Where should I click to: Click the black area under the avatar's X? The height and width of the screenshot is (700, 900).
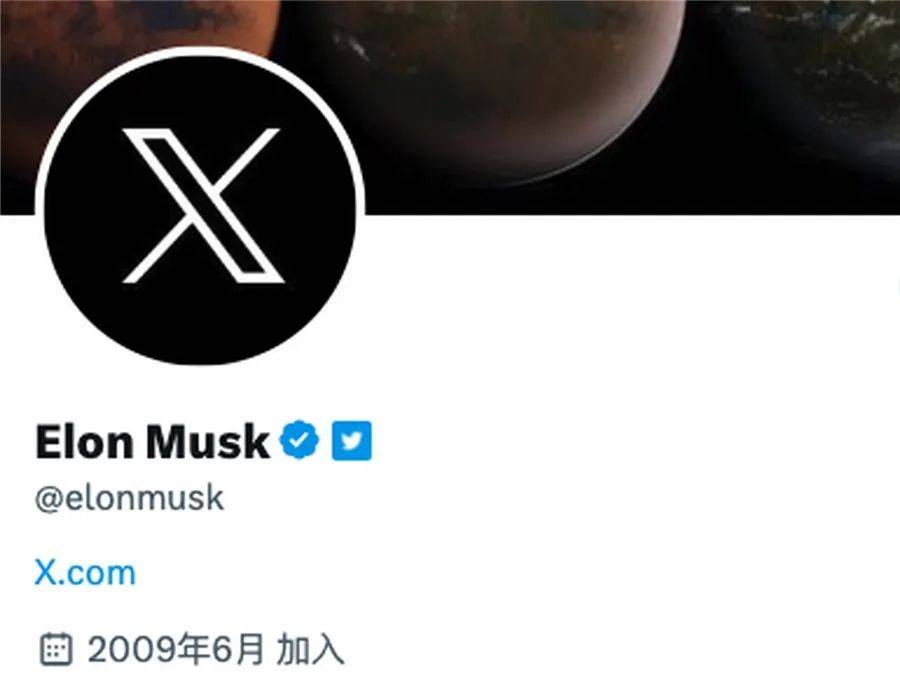point(201,321)
